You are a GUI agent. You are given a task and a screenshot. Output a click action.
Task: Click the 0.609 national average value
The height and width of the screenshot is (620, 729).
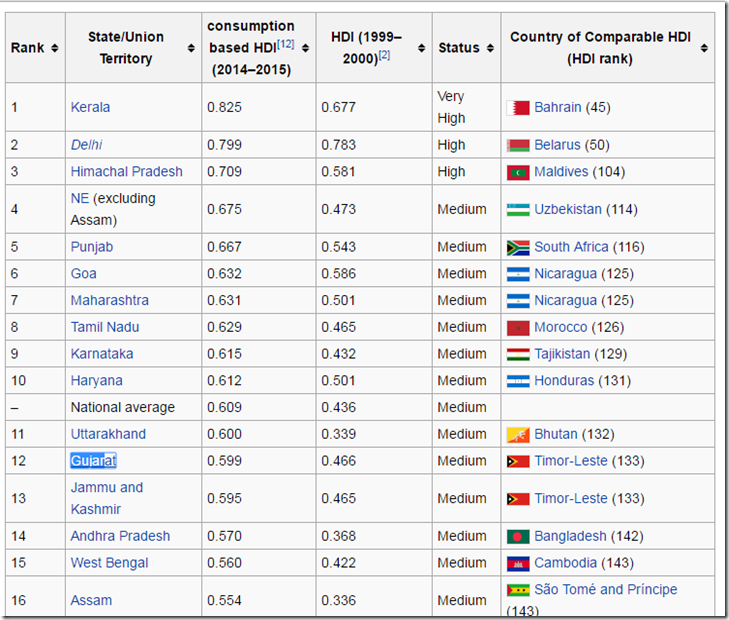click(225, 408)
